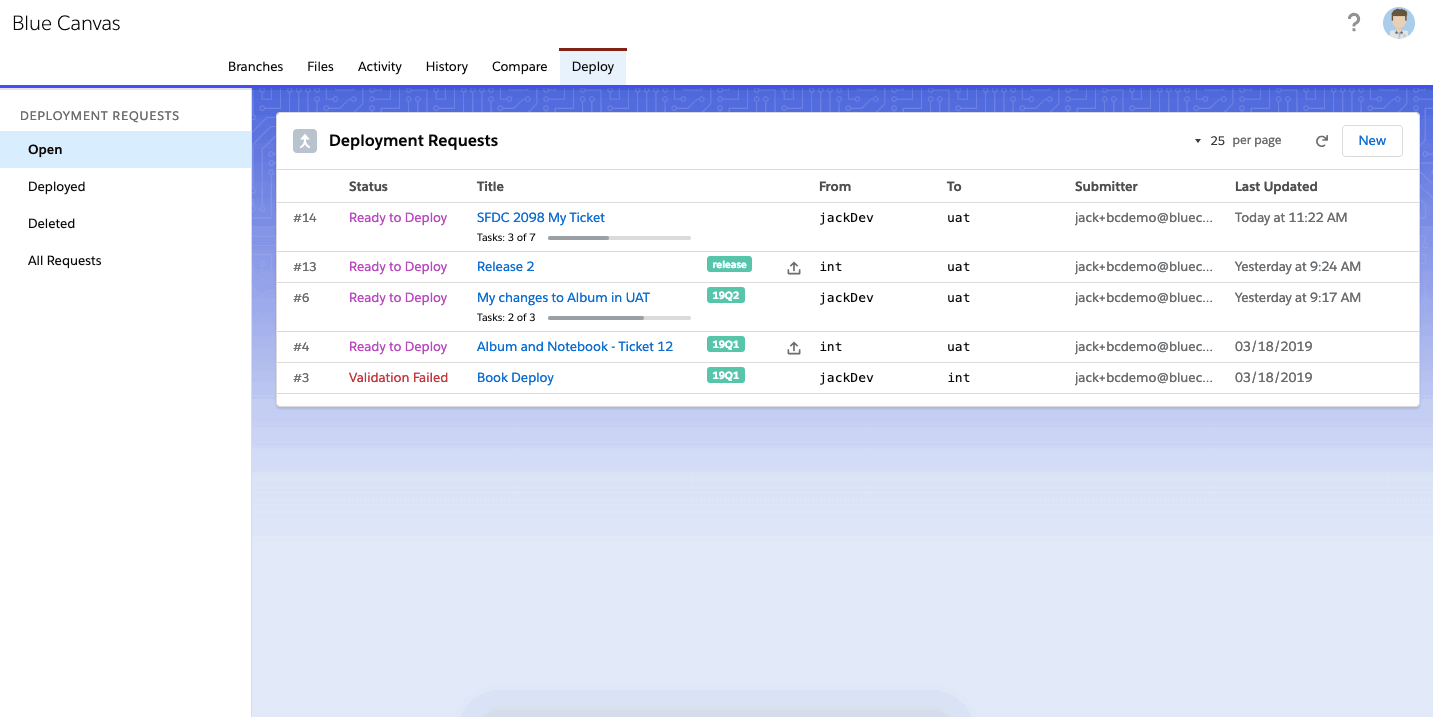Screen dimensions: 1433x717
Task: Click Today at 11:22 AM timestamp
Action: click(1291, 218)
